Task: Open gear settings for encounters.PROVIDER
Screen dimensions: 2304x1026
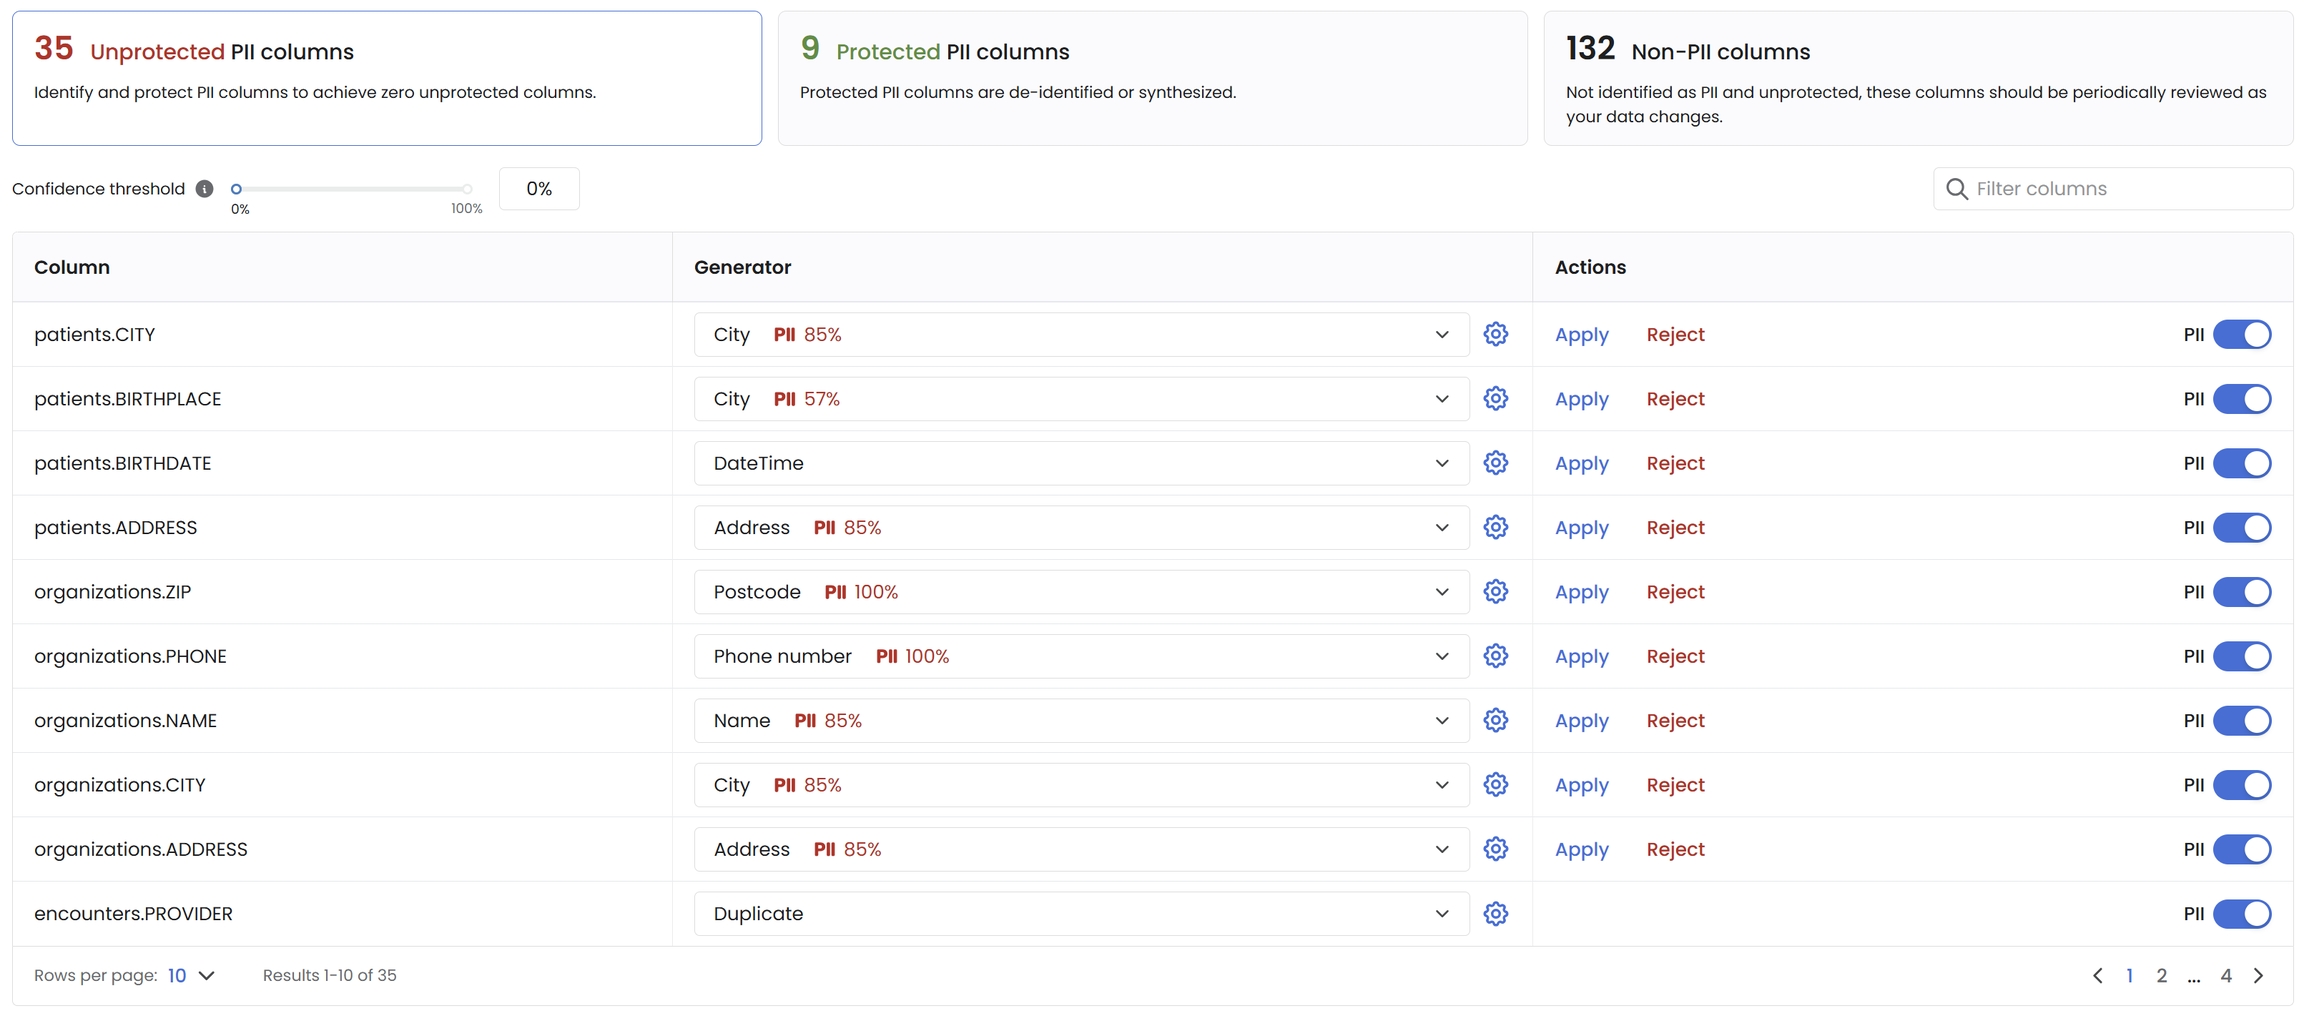Action: (x=1495, y=913)
